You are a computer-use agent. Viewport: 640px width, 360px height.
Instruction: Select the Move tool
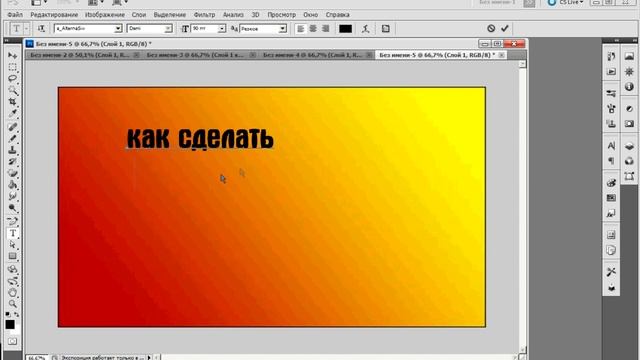click(13, 55)
